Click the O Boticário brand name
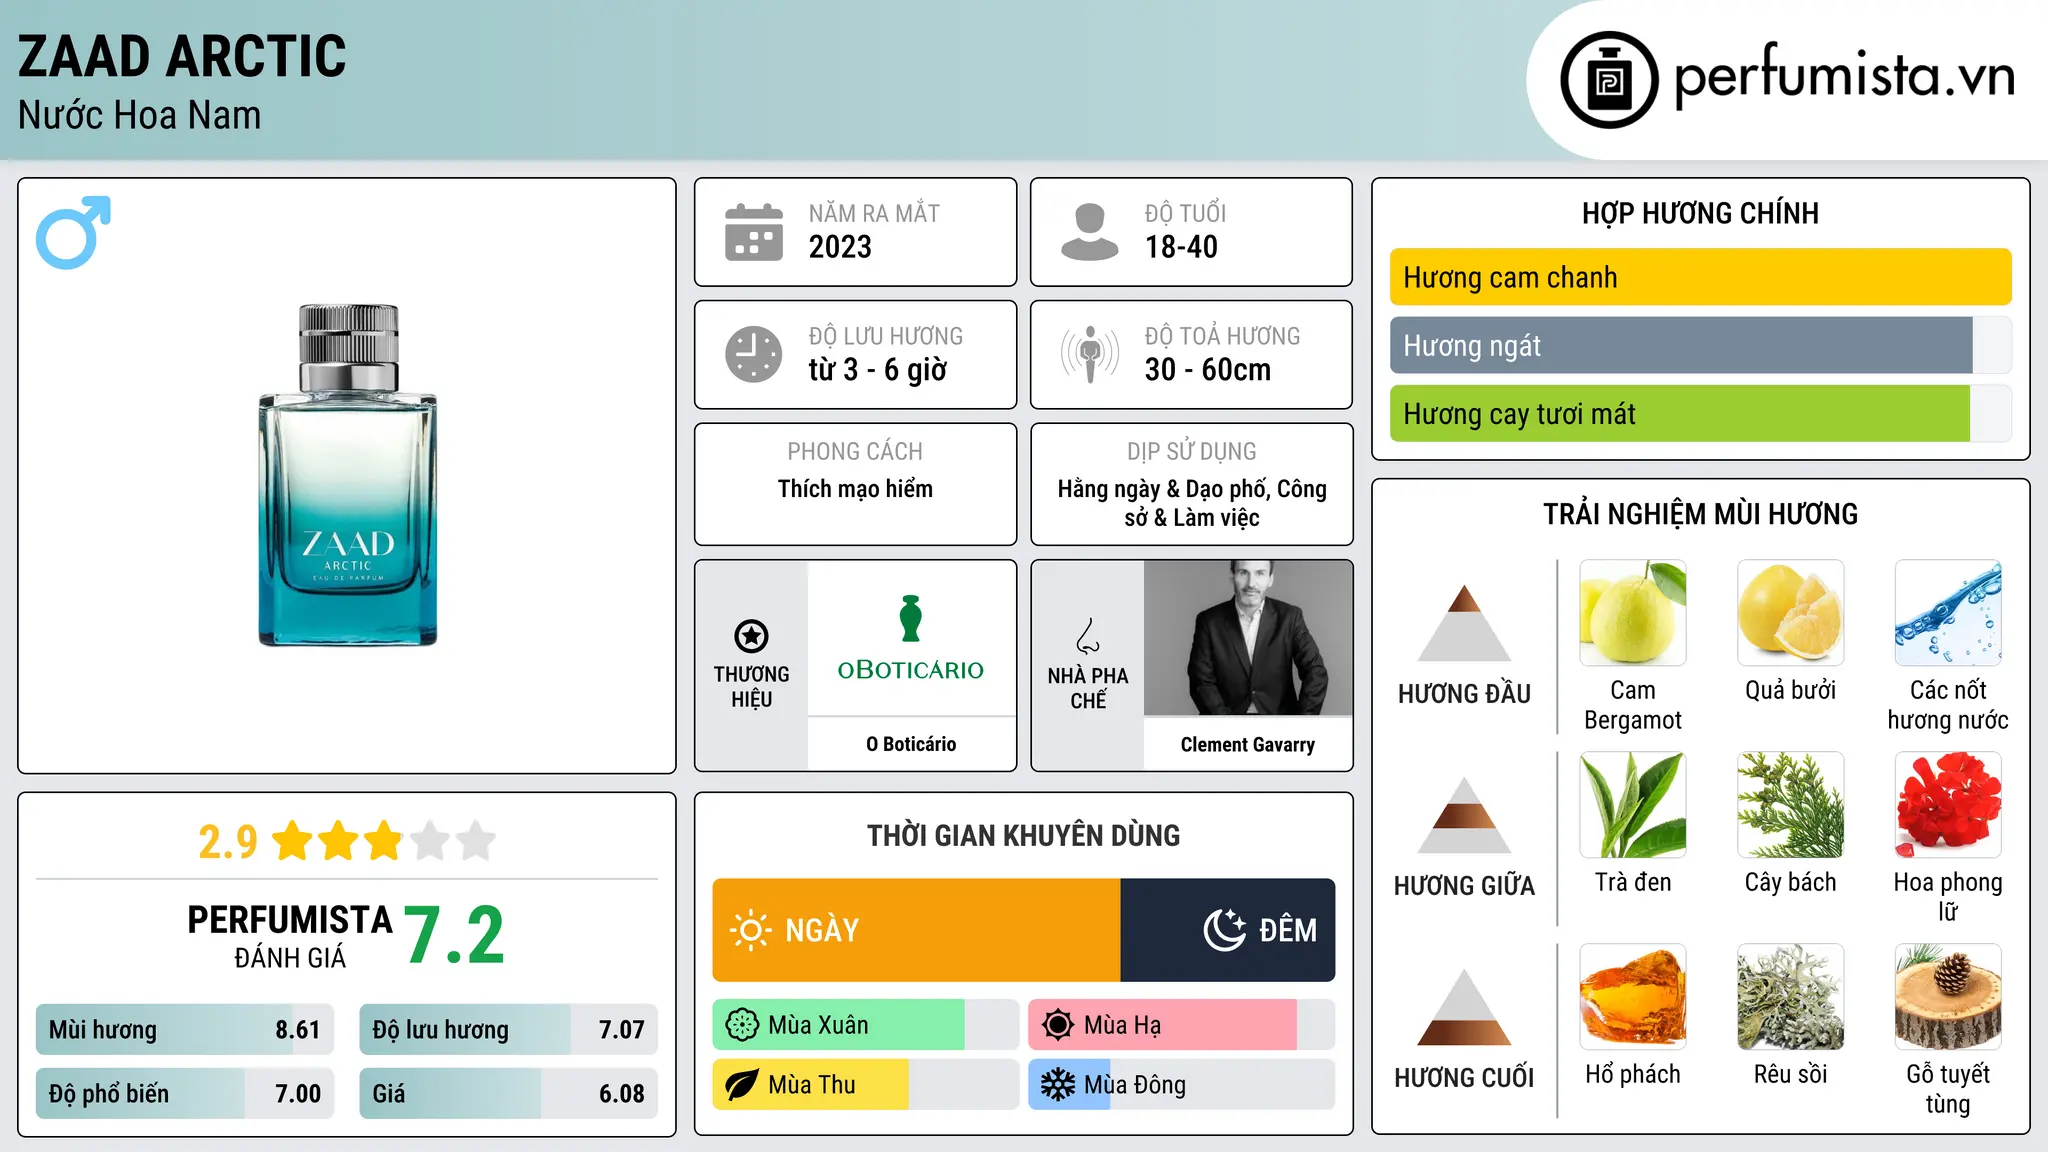2048x1152 pixels. coord(911,744)
